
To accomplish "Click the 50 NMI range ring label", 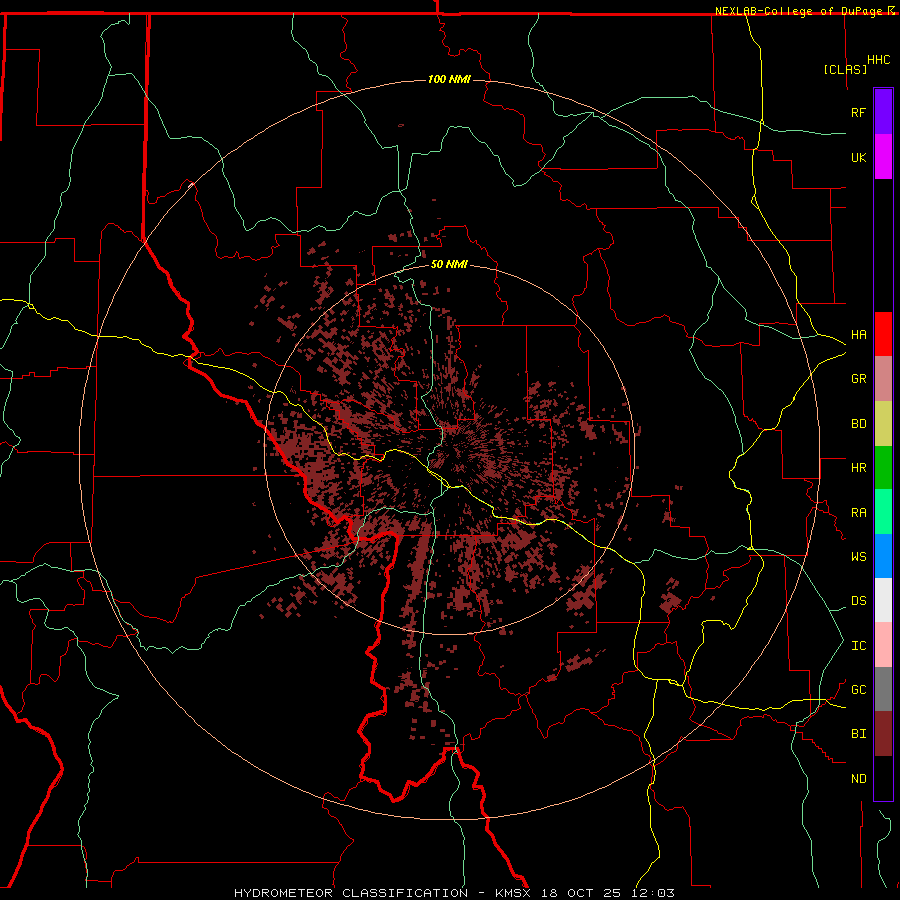I will point(449,265).
